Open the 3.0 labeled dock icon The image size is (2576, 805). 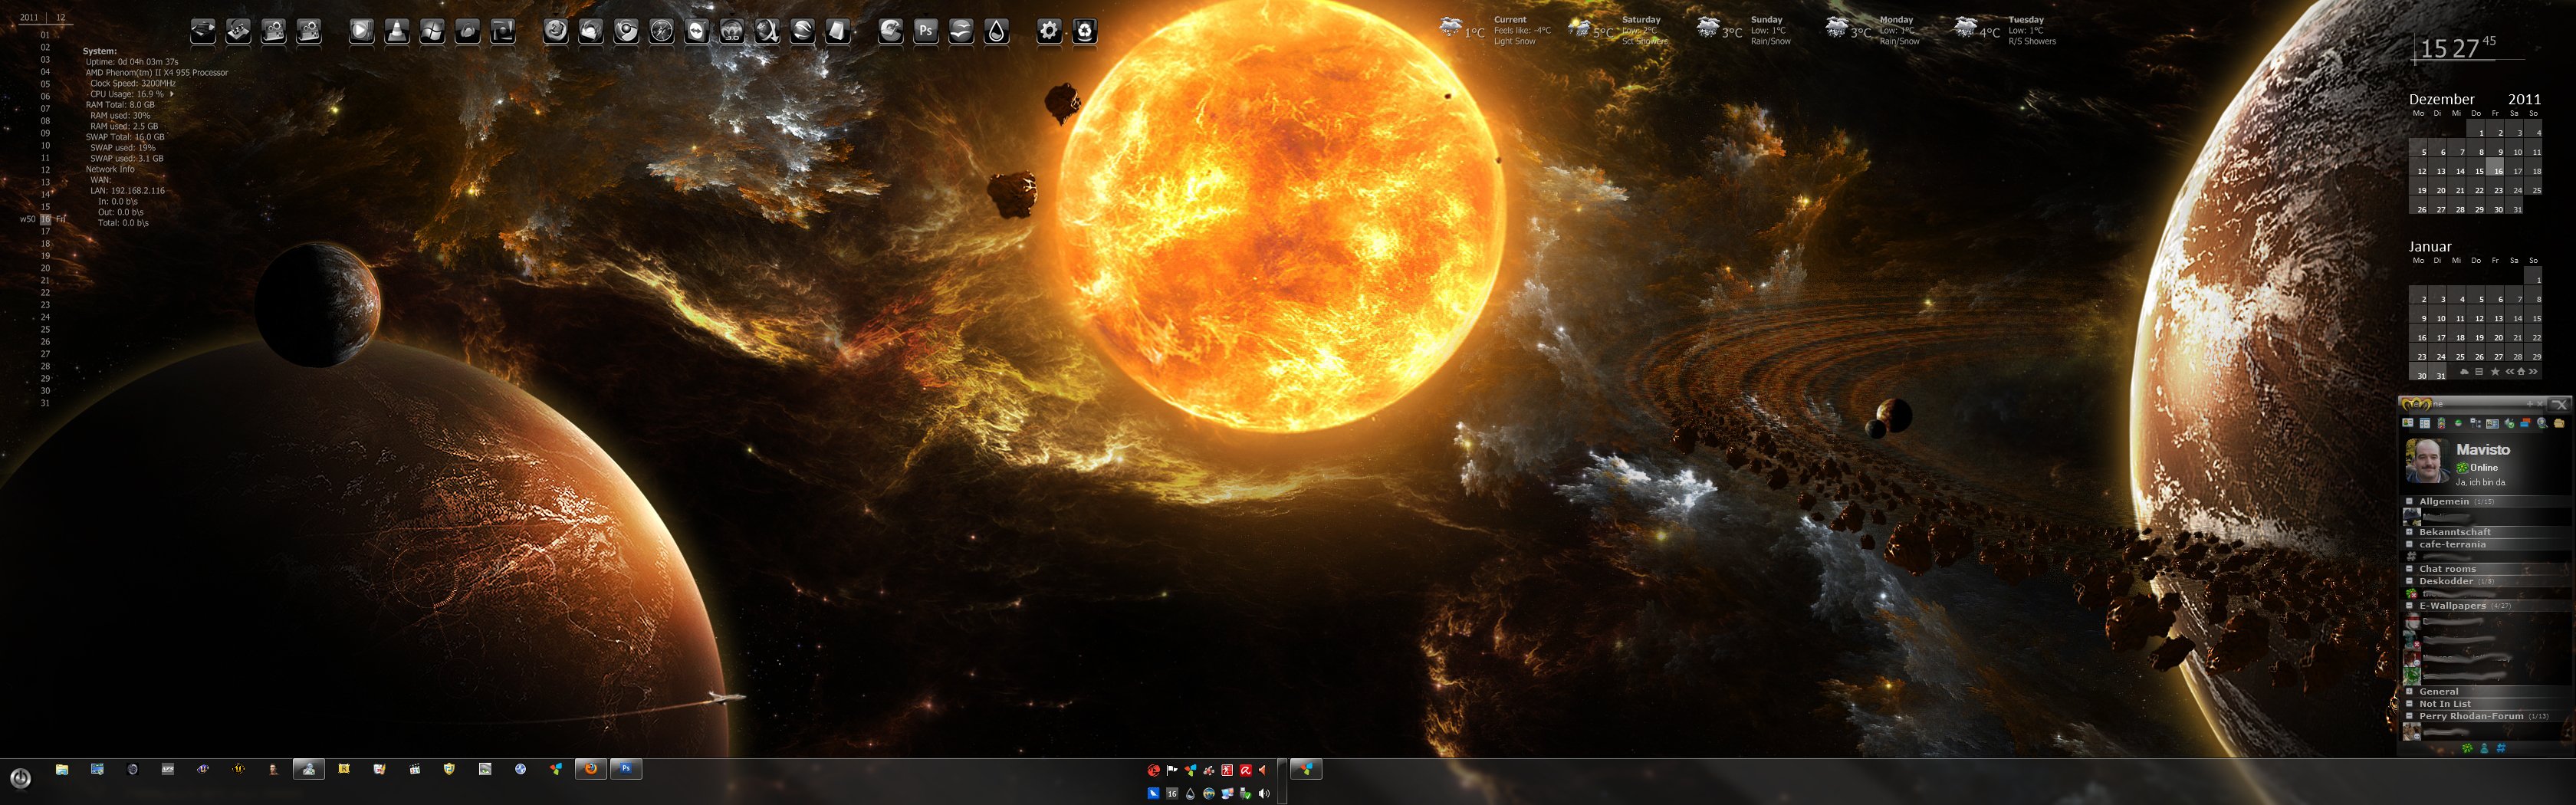coord(732,31)
